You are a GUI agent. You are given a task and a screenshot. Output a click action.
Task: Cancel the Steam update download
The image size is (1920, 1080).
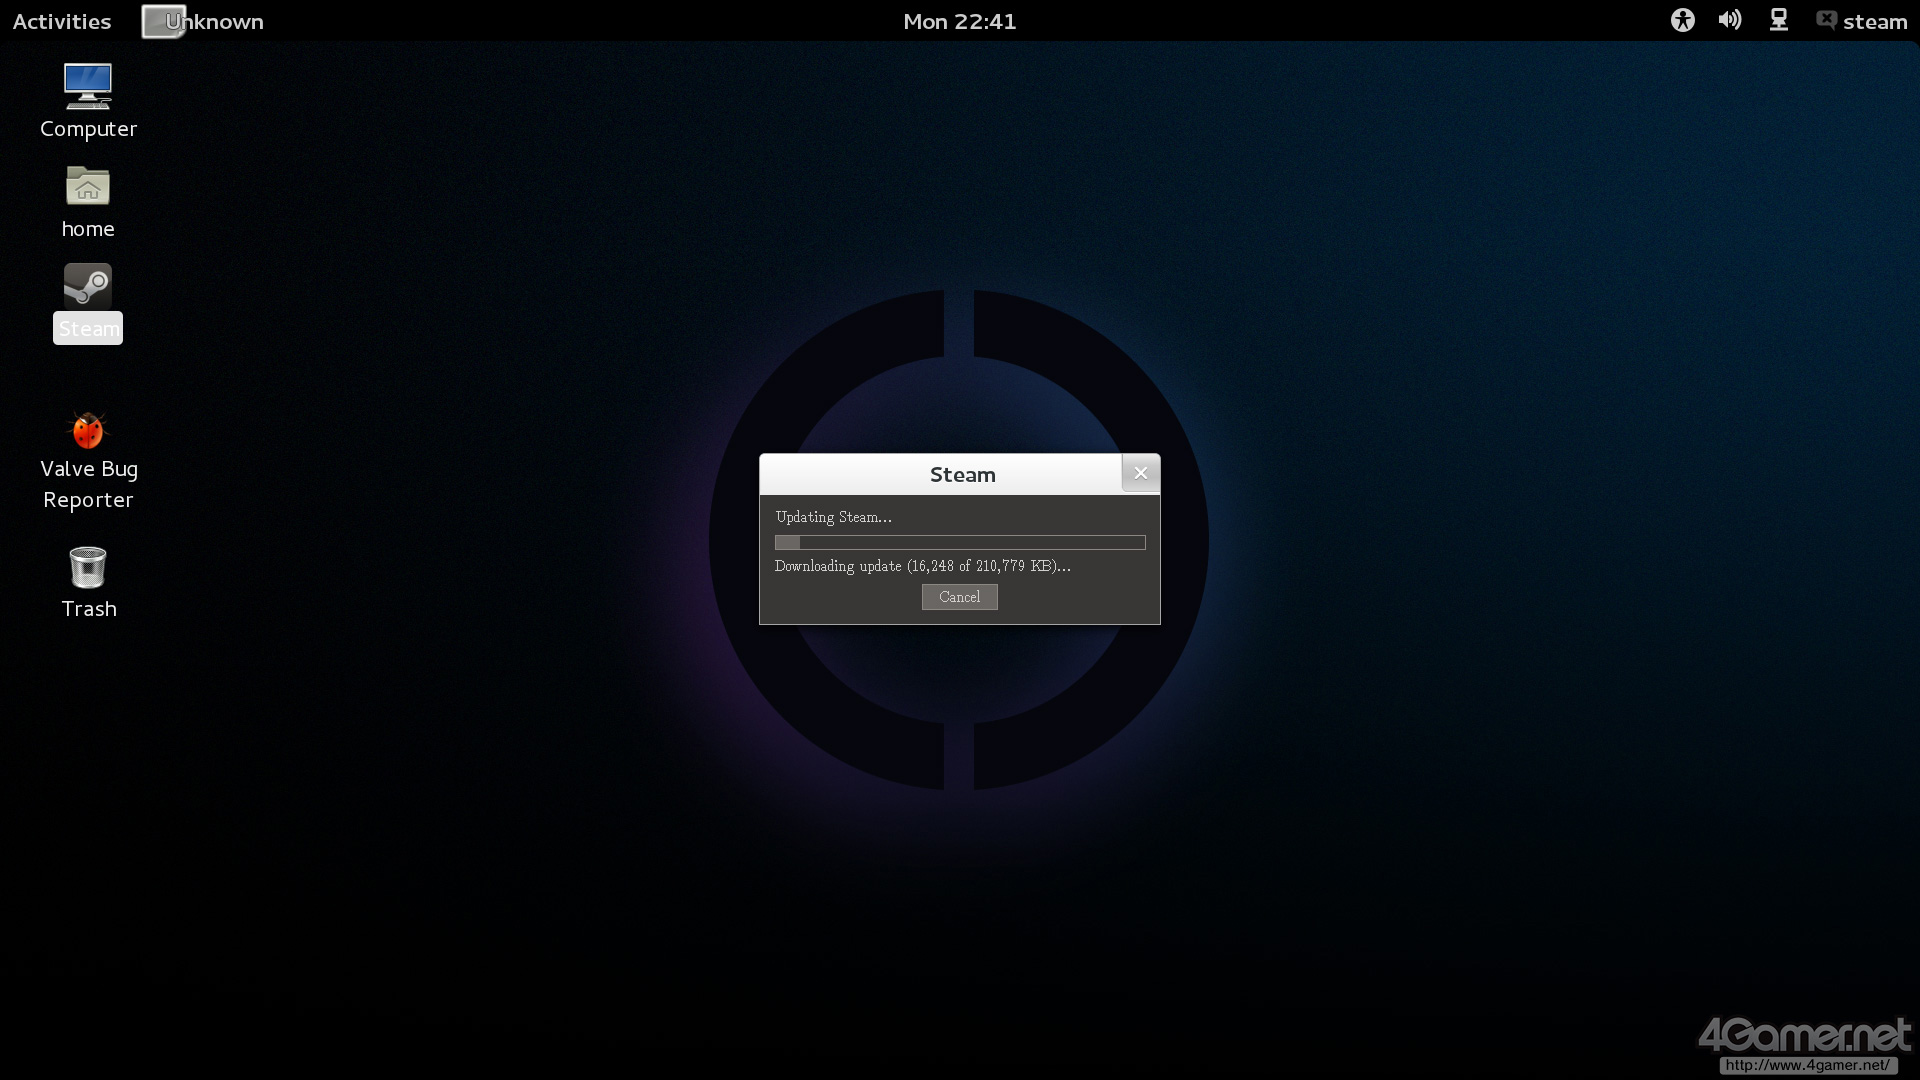pyautogui.click(x=959, y=597)
